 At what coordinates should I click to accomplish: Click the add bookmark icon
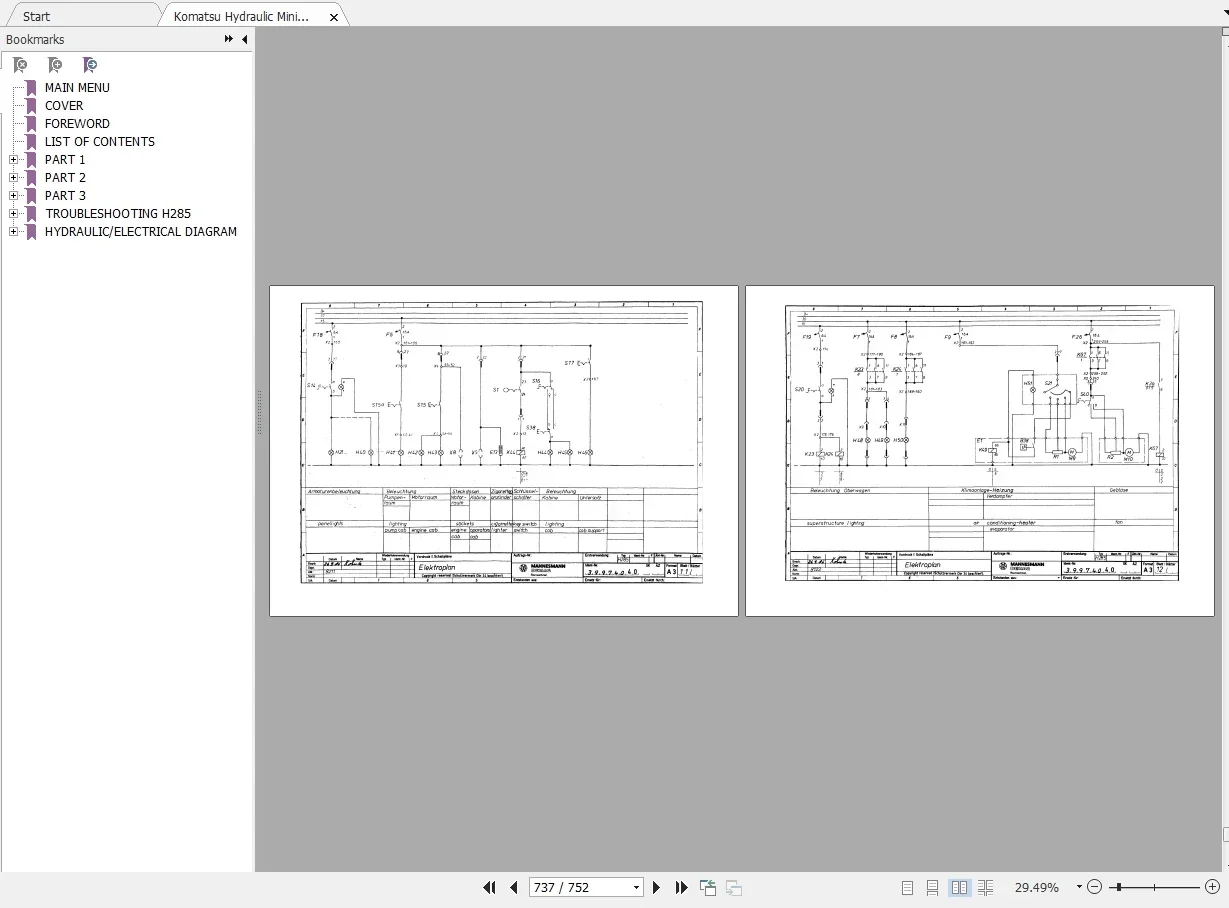[55, 65]
